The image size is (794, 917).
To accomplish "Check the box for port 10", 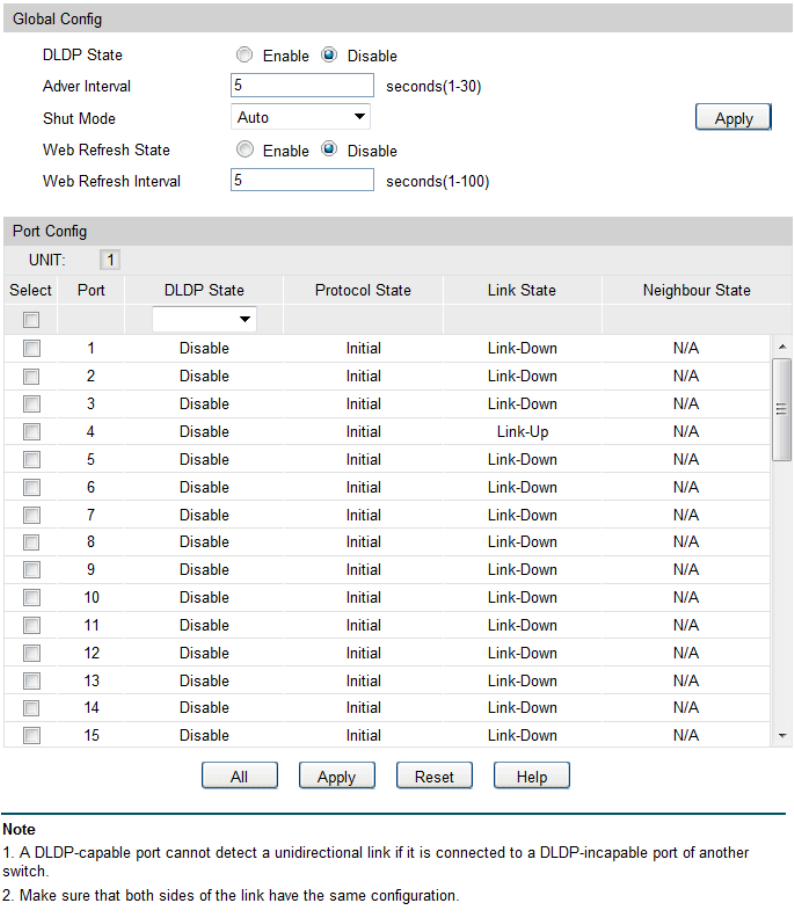I will (31, 598).
